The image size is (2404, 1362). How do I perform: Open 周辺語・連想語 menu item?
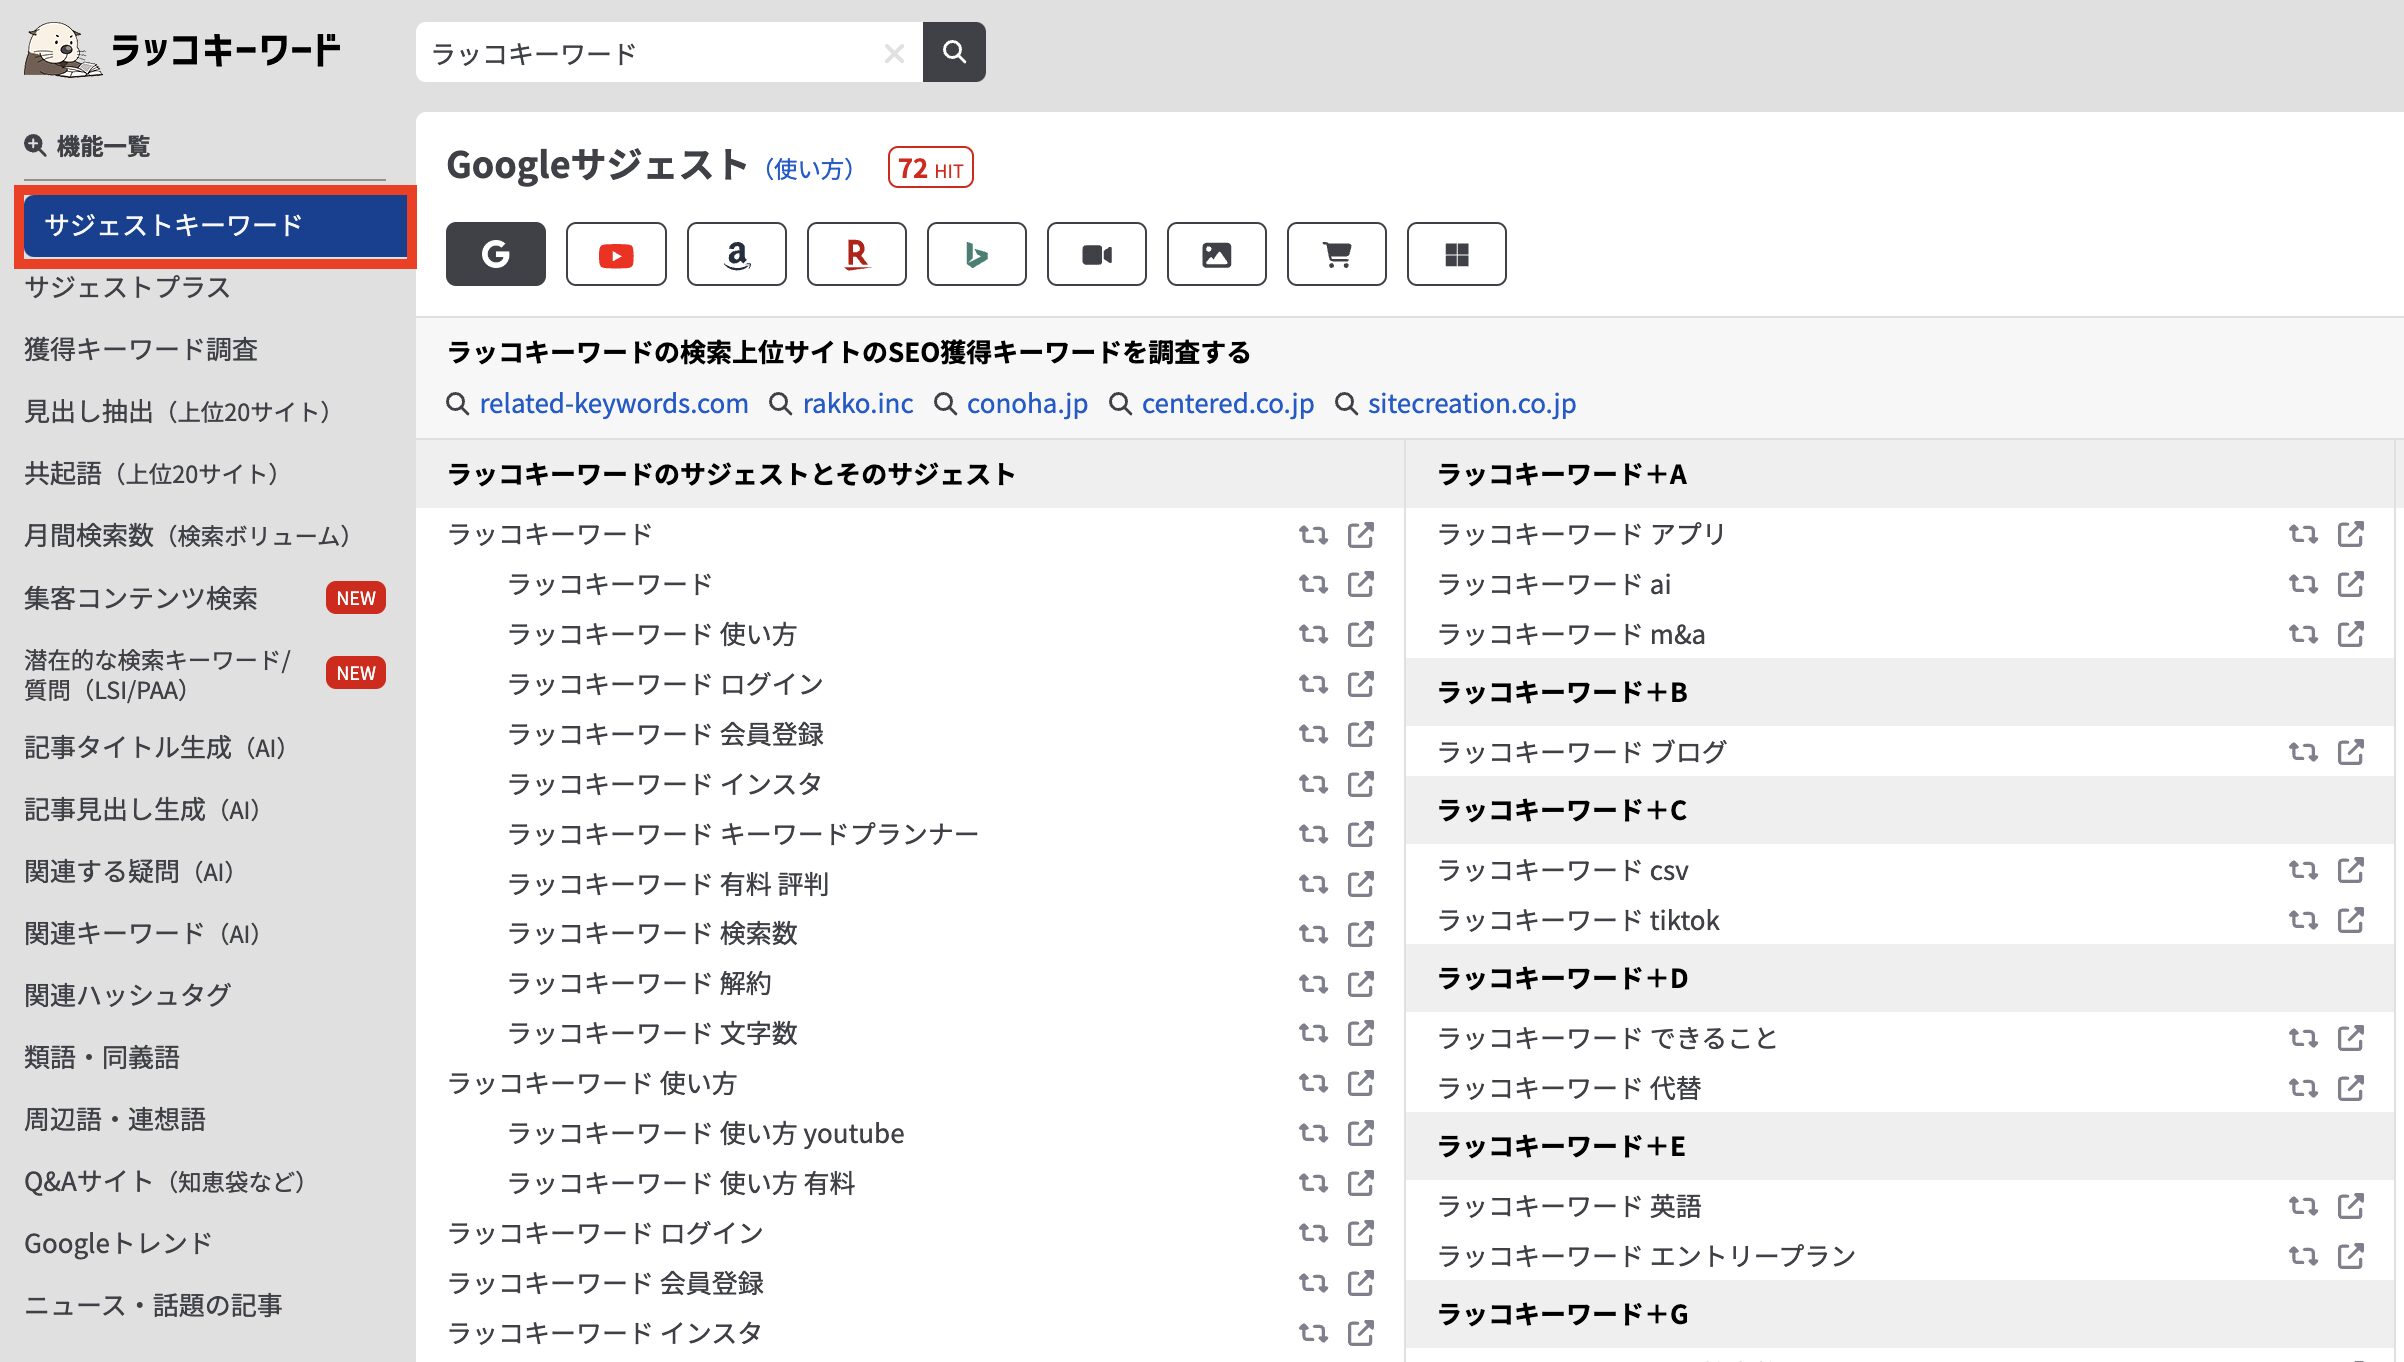tap(115, 1119)
